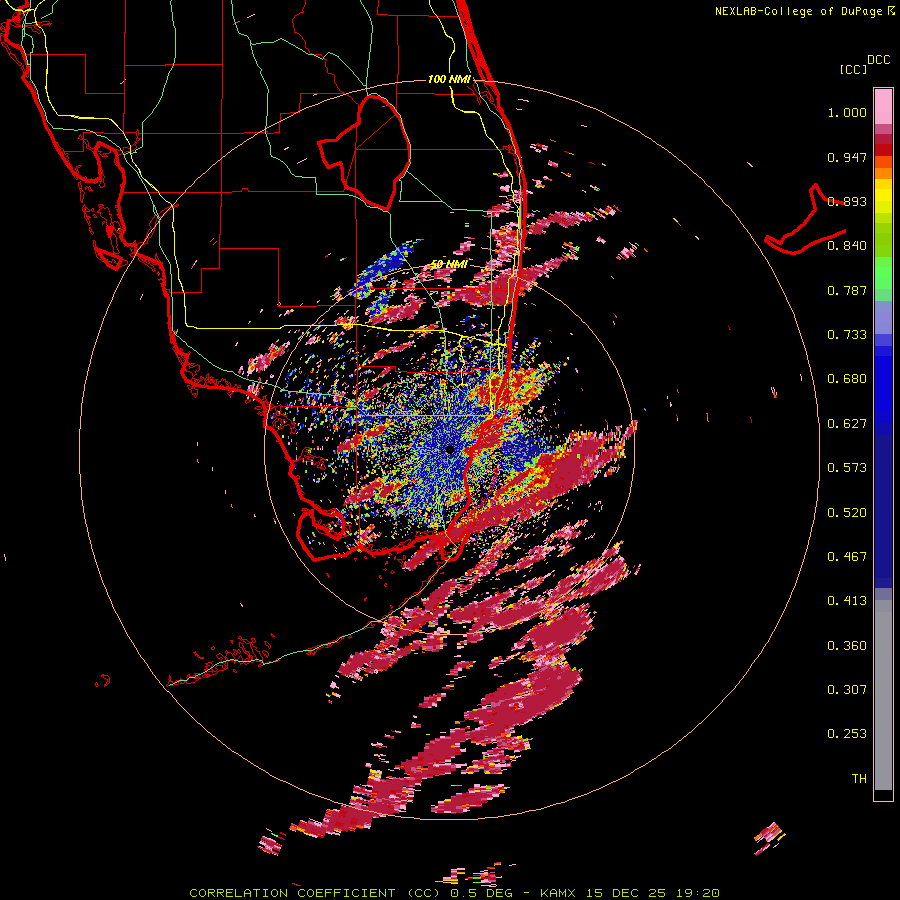Image resolution: width=900 pixels, height=900 pixels.
Task: Click the DCC label above the color bar
Action: (x=878, y=60)
